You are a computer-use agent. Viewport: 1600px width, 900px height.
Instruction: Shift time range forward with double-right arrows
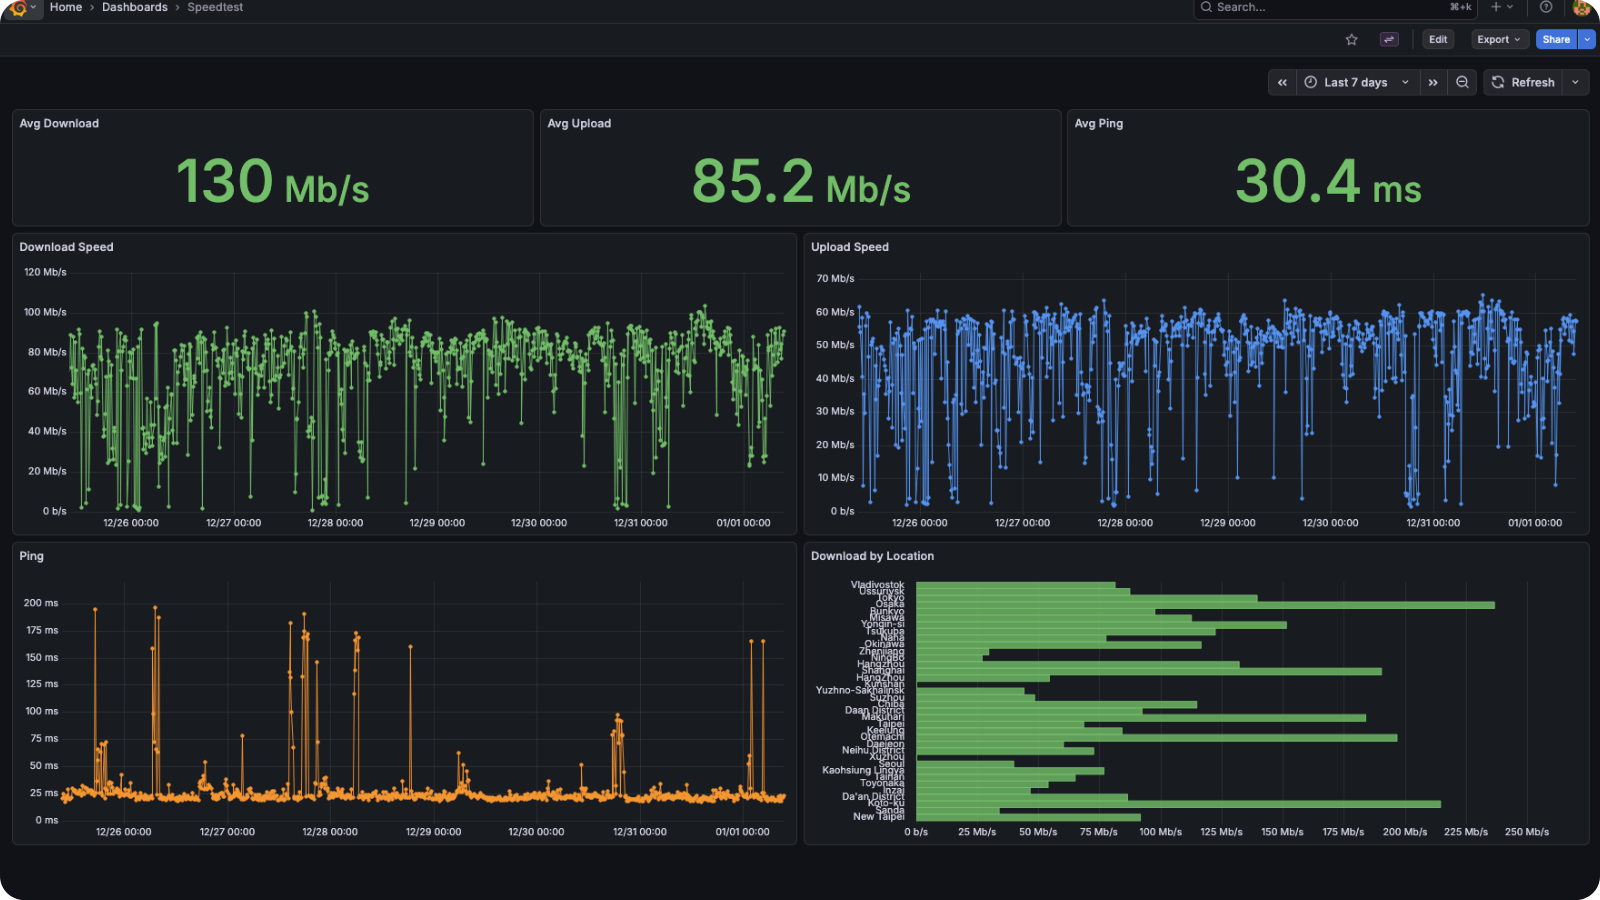pos(1433,82)
